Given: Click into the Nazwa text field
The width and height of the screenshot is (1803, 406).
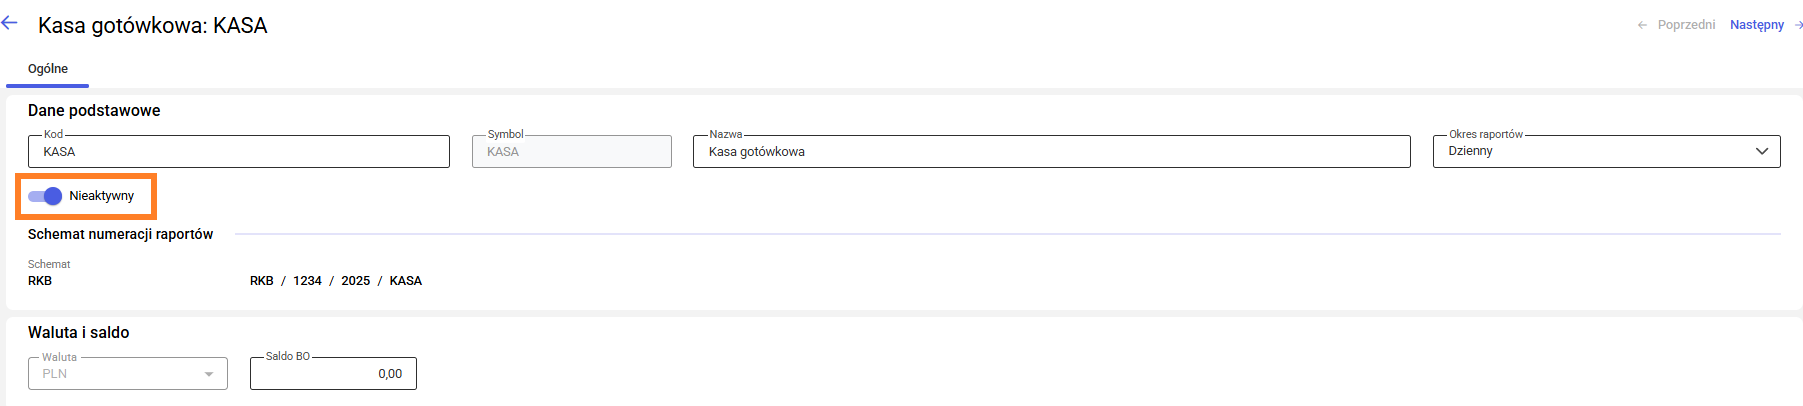Looking at the screenshot, I should pos(1050,152).
